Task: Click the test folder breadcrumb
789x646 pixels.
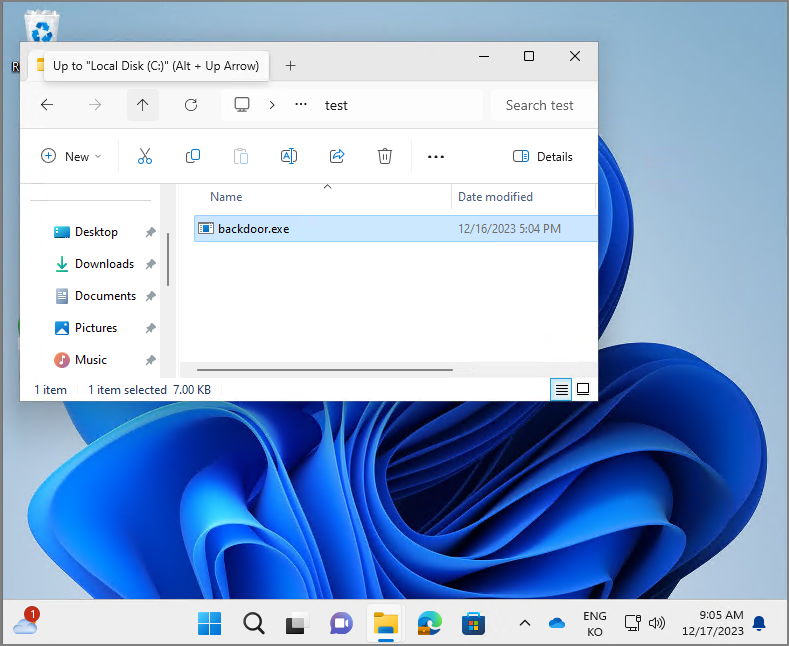Action: tap(336, 105)
